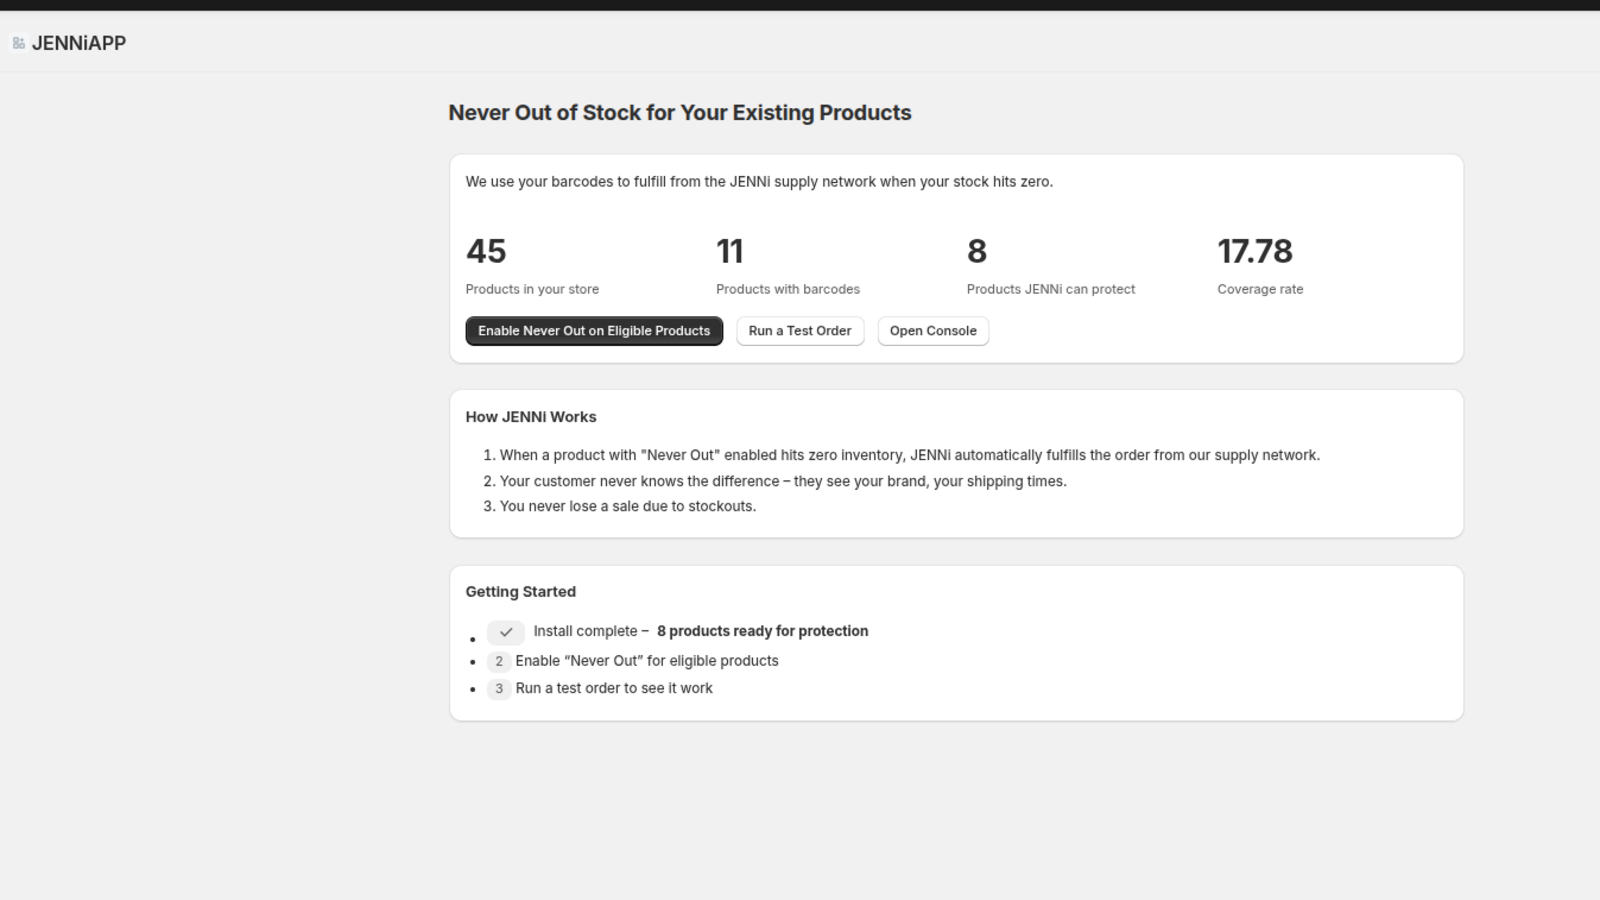
Task: Open the Console
Action: (x=933, y=331)
